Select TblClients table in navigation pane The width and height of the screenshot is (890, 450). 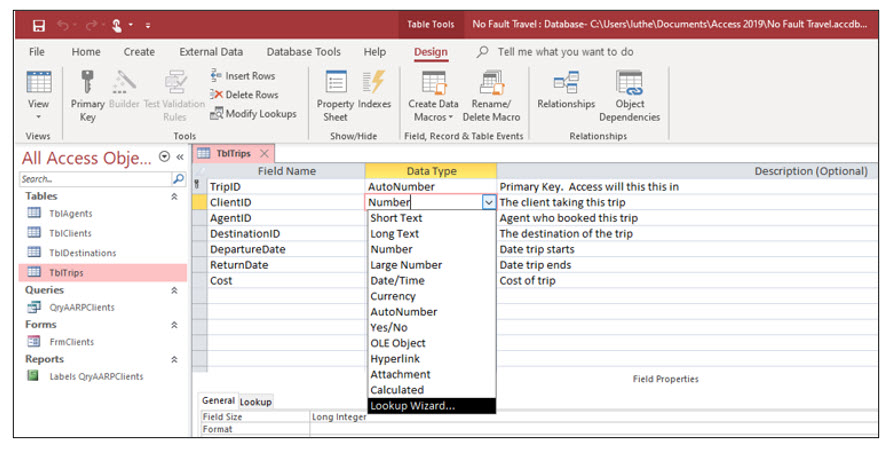(x=70, y=233)
